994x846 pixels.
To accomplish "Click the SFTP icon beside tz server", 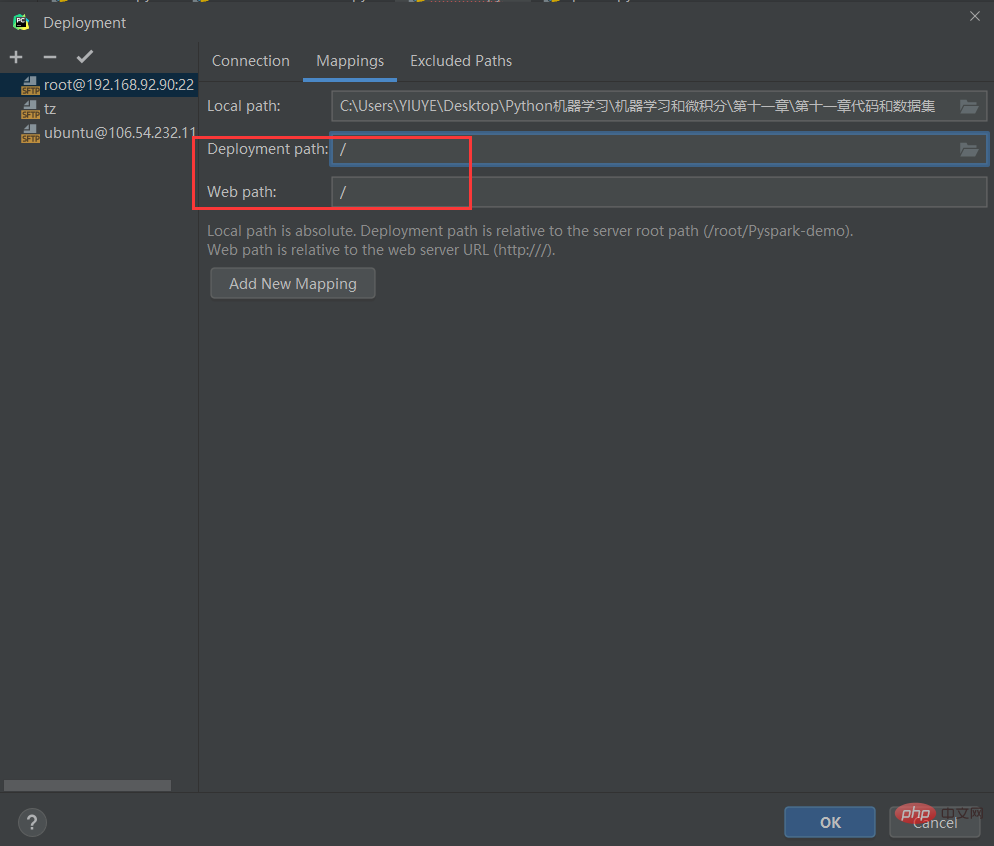I will click(30, 110).
